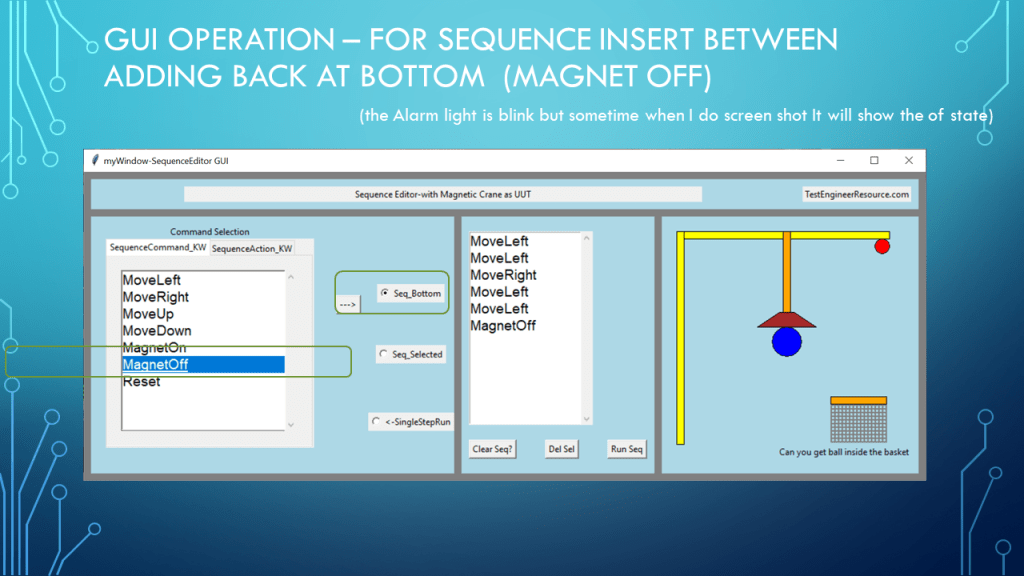Screen dimensions: 1024x576
Task: Choose MoveDown in the command list
Action: pyautogui.click(x=156, y=331)
